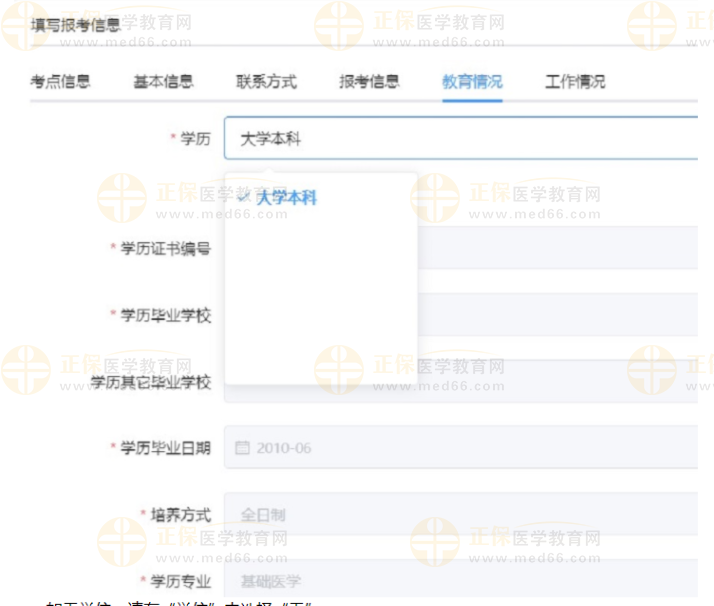Image resolution: width=714 pixels, height=606 pixels.
Task: Click the 培养方式 field label
Action: (x=180, y=515)
